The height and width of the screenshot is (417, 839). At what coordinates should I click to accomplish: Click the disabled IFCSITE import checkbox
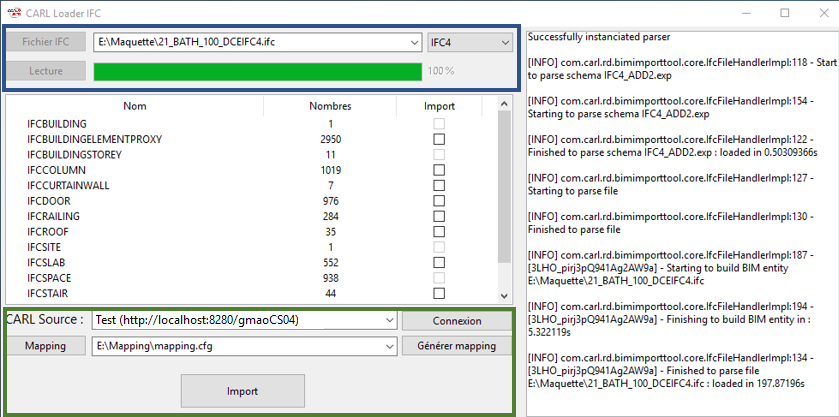[439, 247]
